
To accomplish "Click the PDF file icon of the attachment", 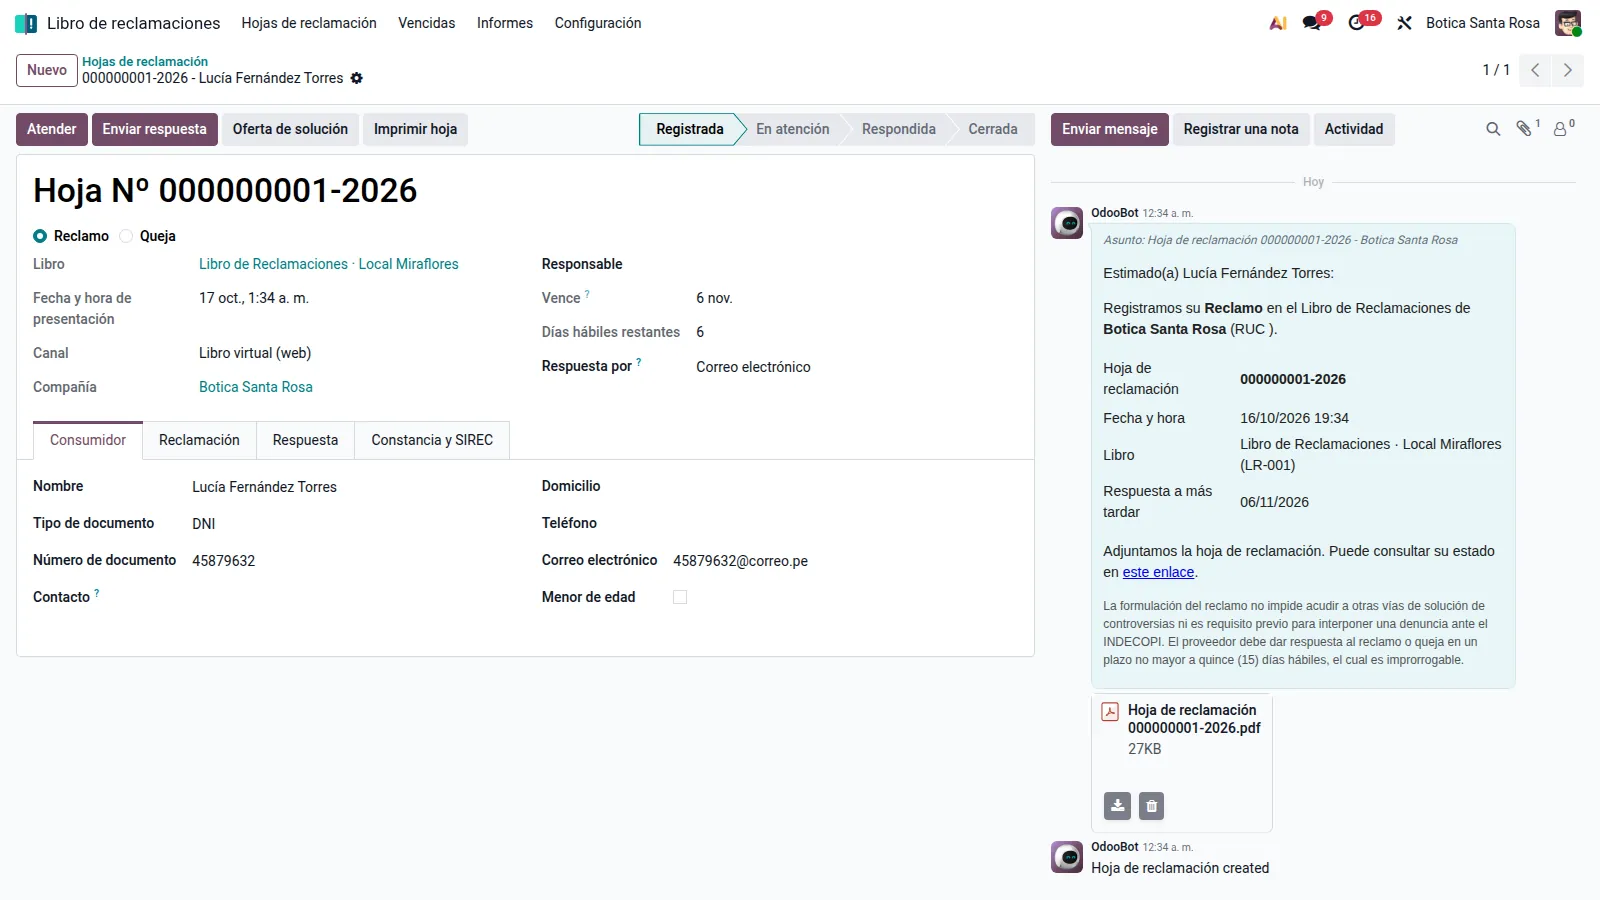I will (x=1110, y=712).
